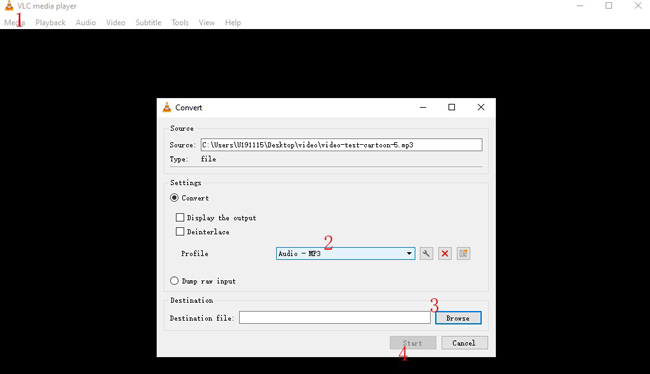The image size is (650, 374).
Task: Open the Playback menu
Action: pyautogui.click(x=50, y=22)
